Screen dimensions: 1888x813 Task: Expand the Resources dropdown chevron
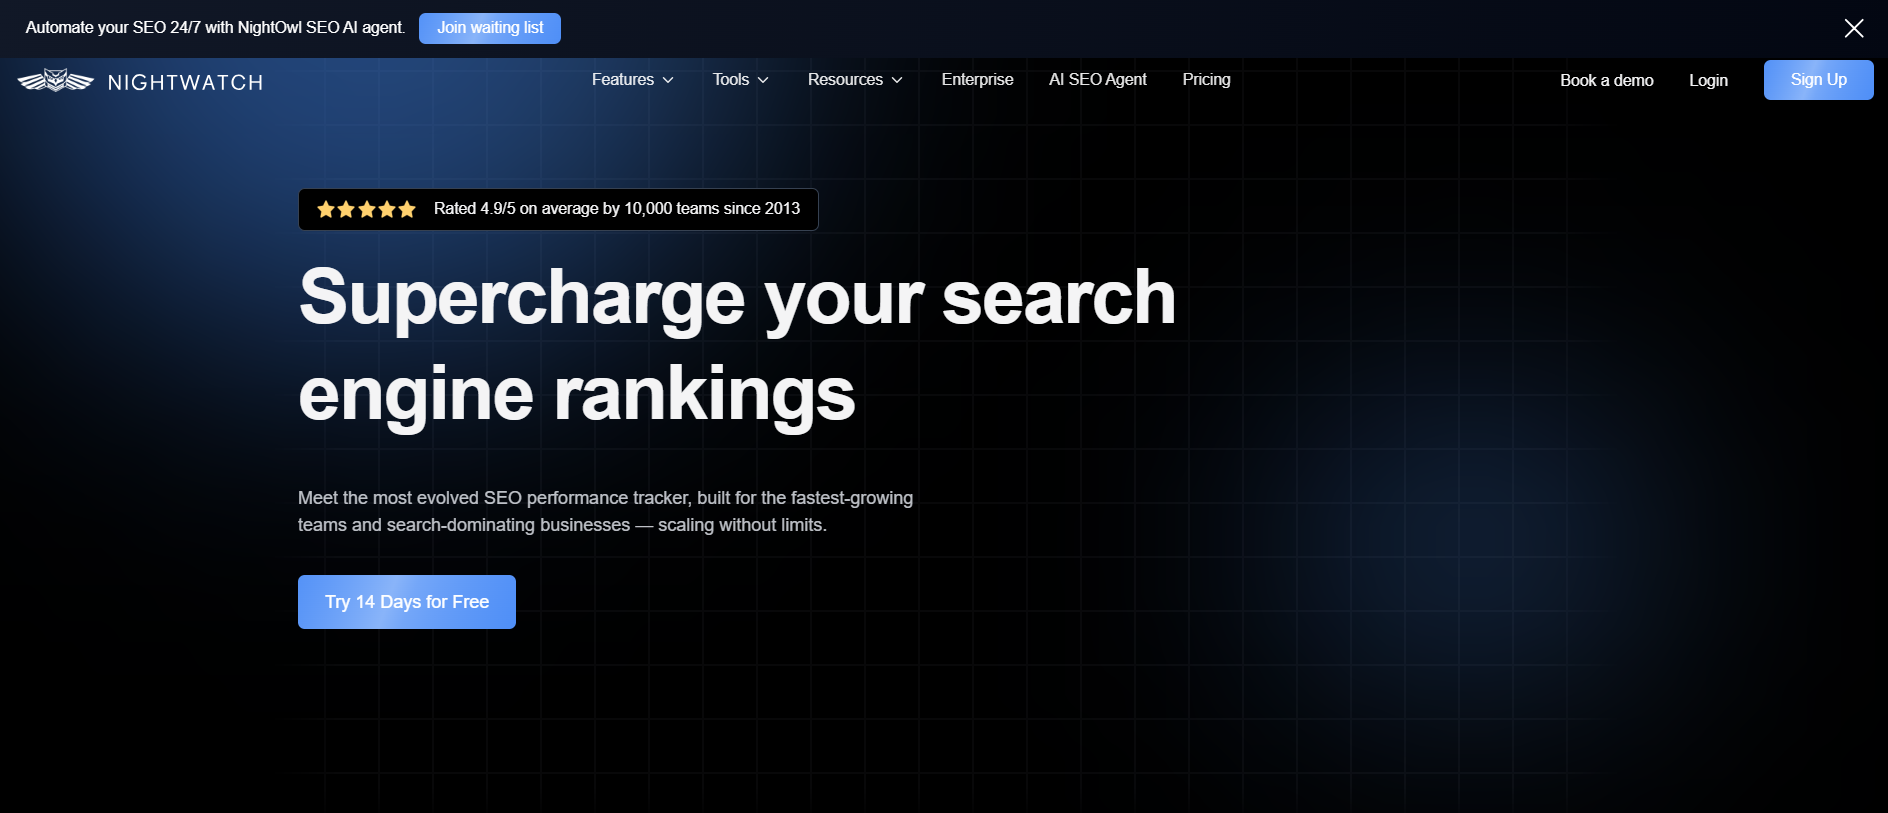pyautogui.click(x=897, y=80)
